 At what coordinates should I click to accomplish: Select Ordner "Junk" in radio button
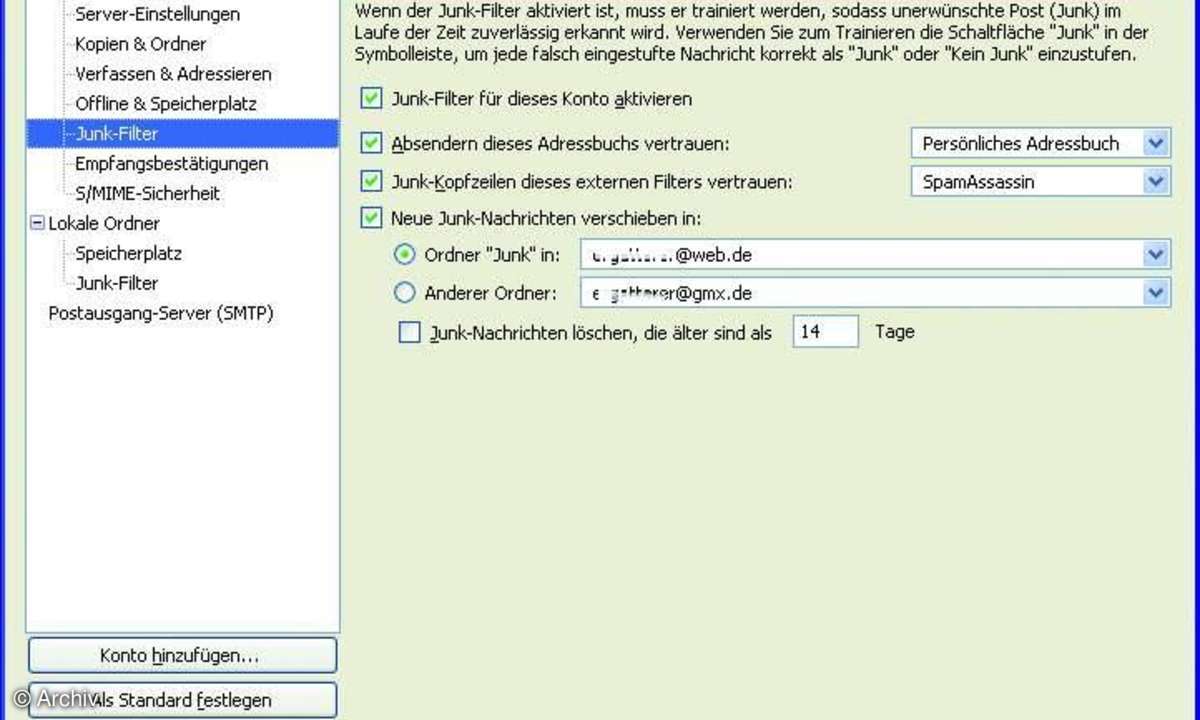point(405,255)
